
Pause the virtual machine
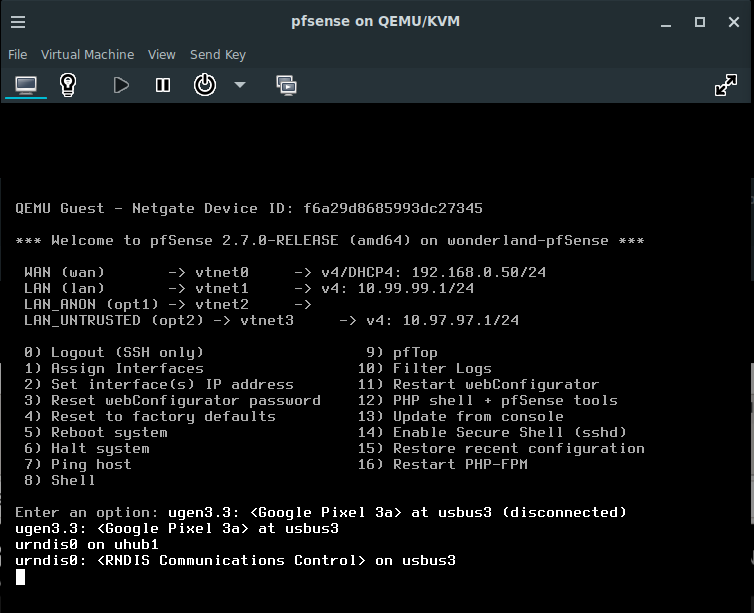coord(163,85)
